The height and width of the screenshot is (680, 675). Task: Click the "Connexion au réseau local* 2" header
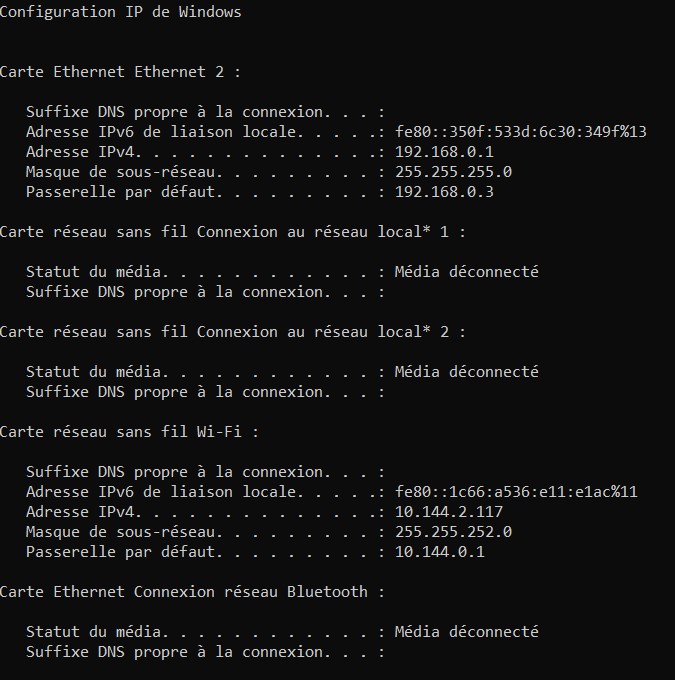tap(232, 332)
